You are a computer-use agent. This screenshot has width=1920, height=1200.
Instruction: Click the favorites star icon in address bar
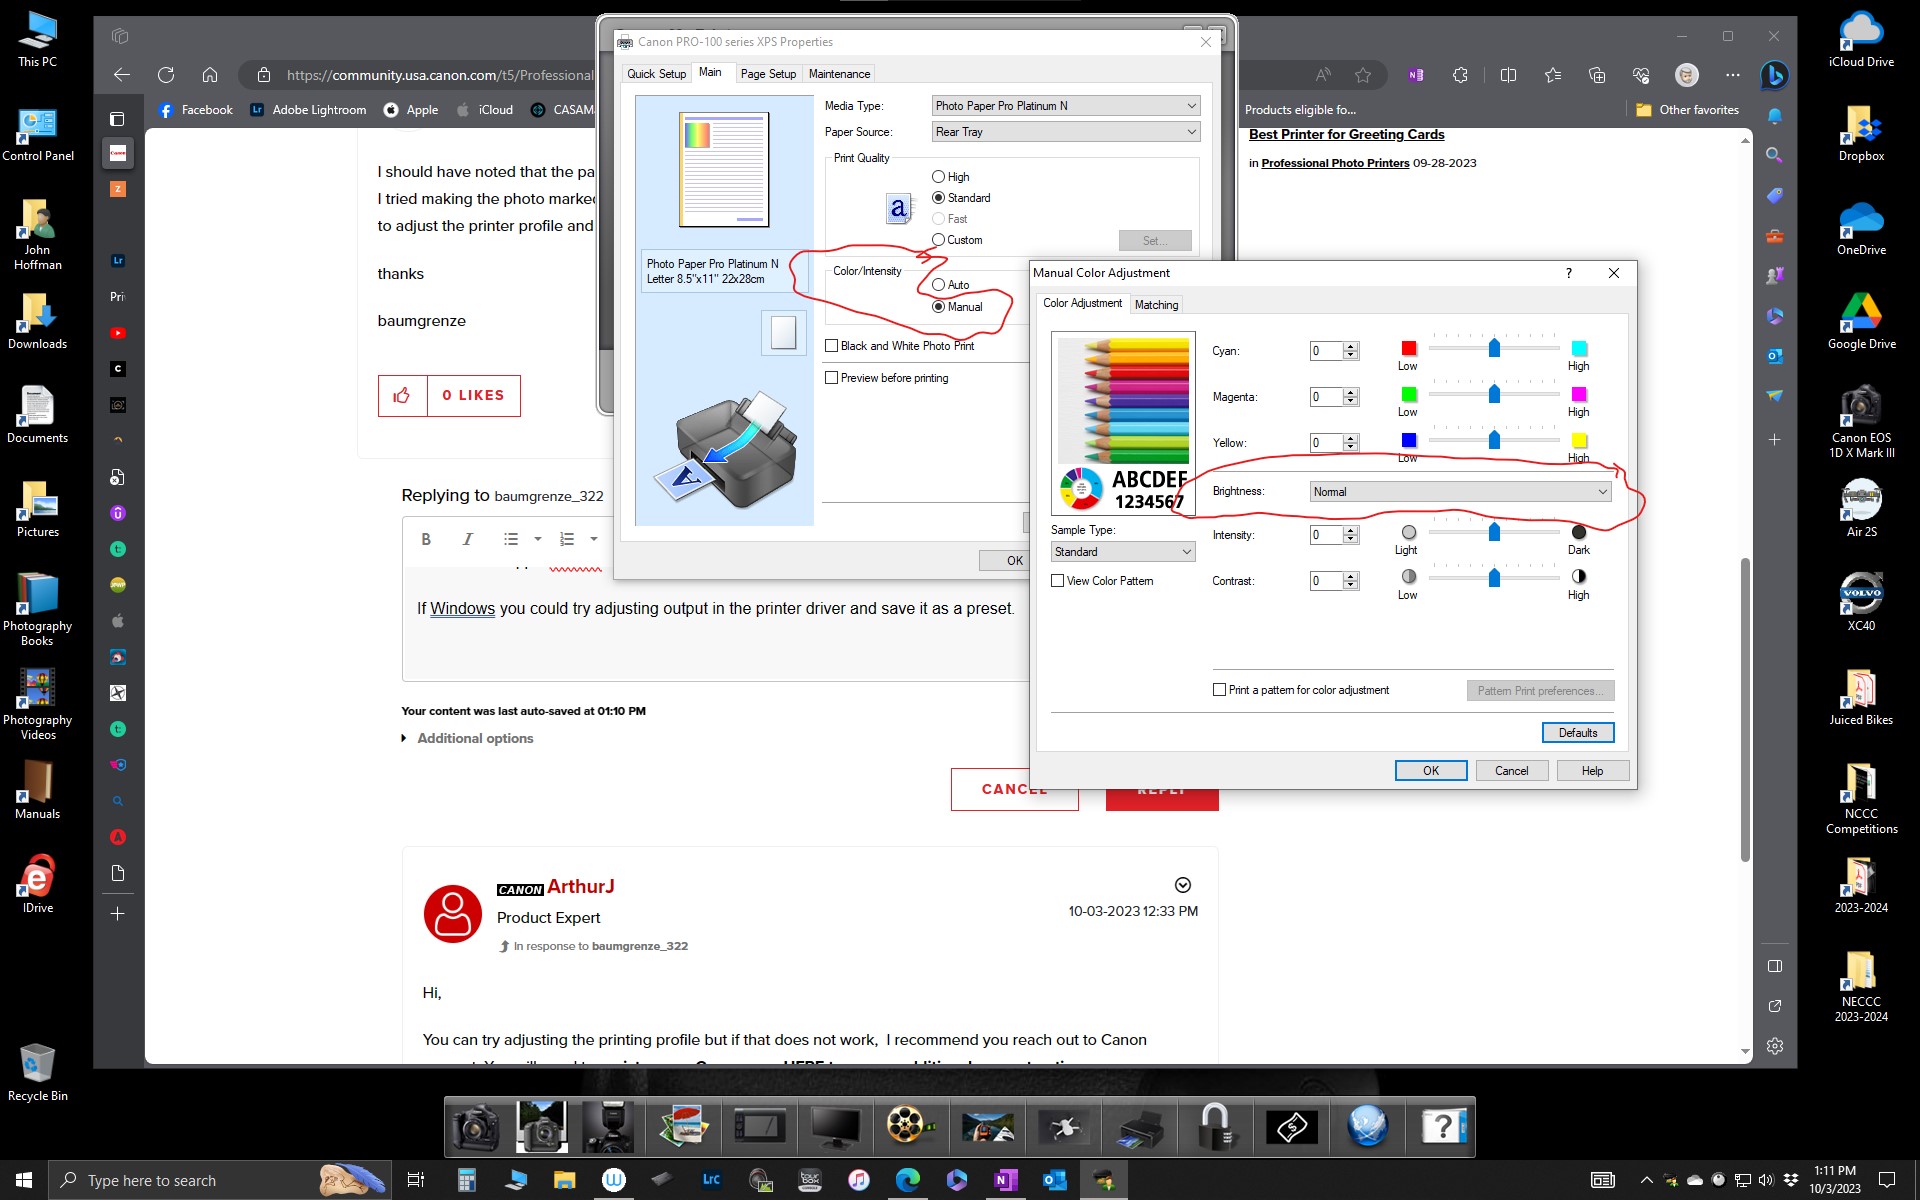(1363, 75)
